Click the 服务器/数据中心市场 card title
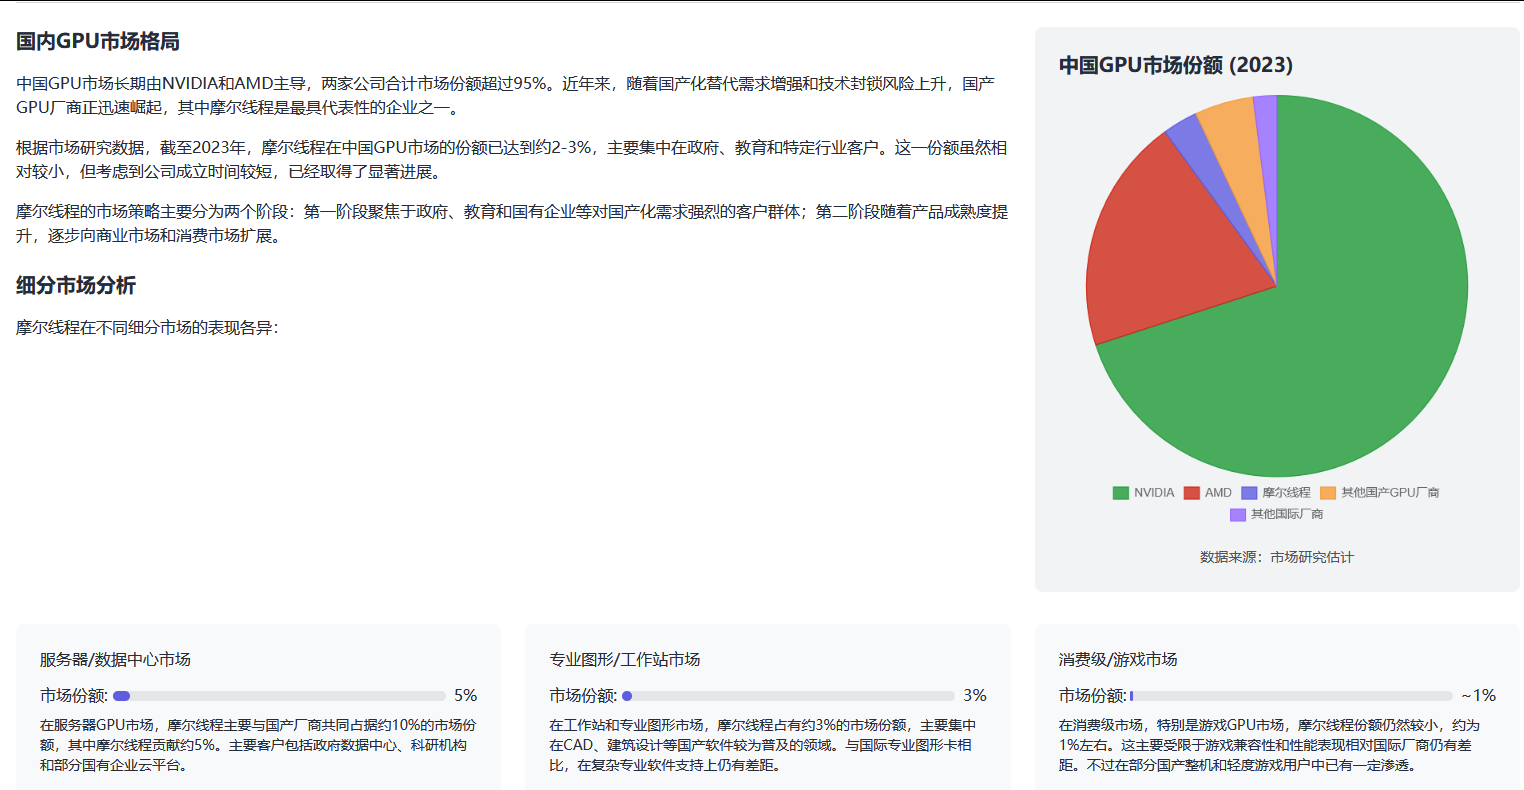Image resolution: width=1524 pixels, height=790 pixels. pyautogui.click(x=115, y=659)
